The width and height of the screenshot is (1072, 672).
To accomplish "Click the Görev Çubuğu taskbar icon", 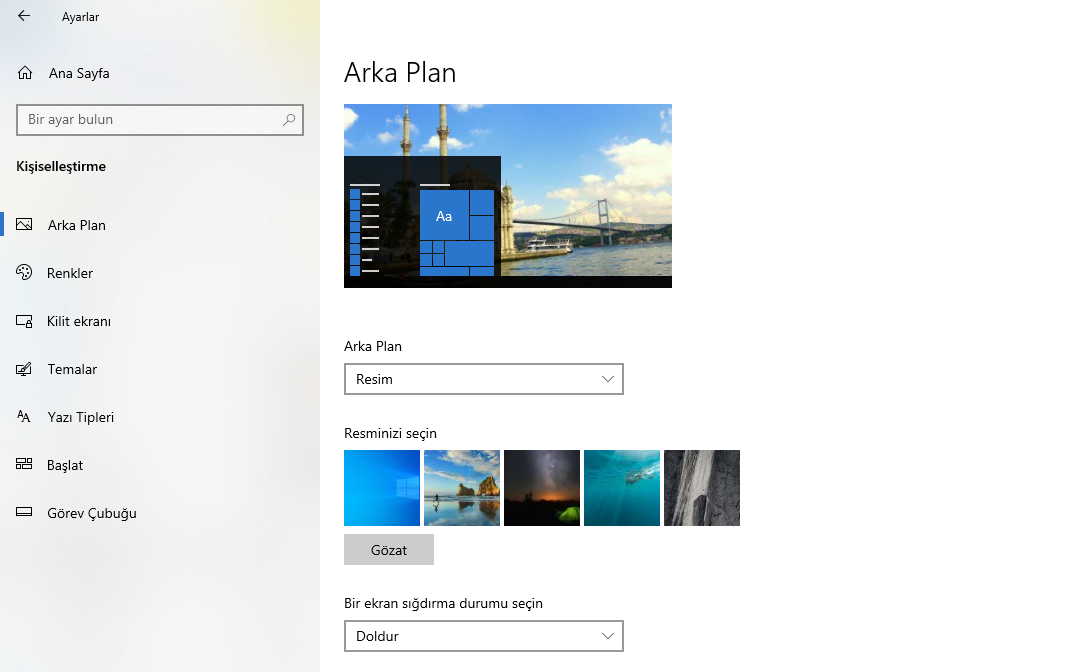I will pyautogui.click(x=24, y=511).
